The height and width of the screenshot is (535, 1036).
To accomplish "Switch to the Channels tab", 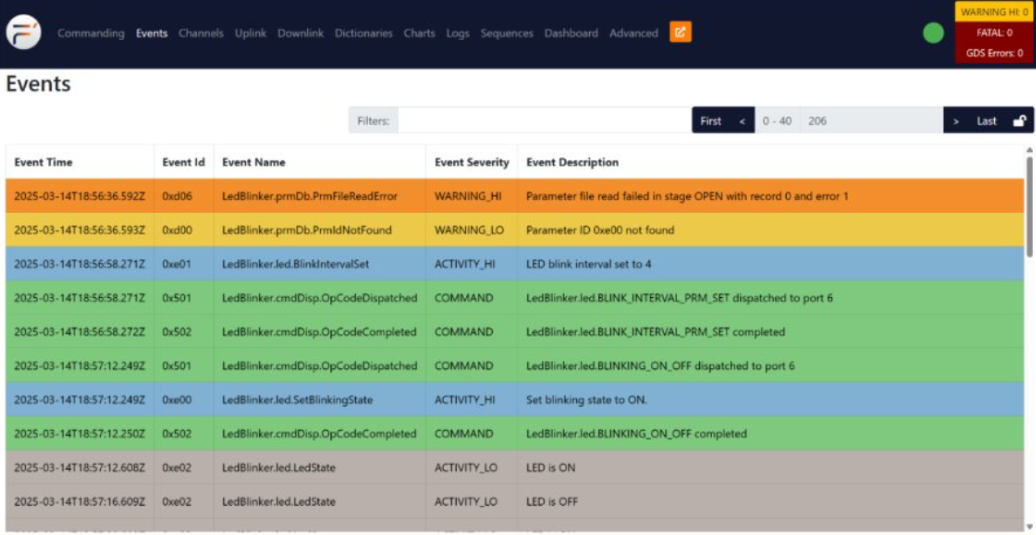I will click(x=201, y=33).
